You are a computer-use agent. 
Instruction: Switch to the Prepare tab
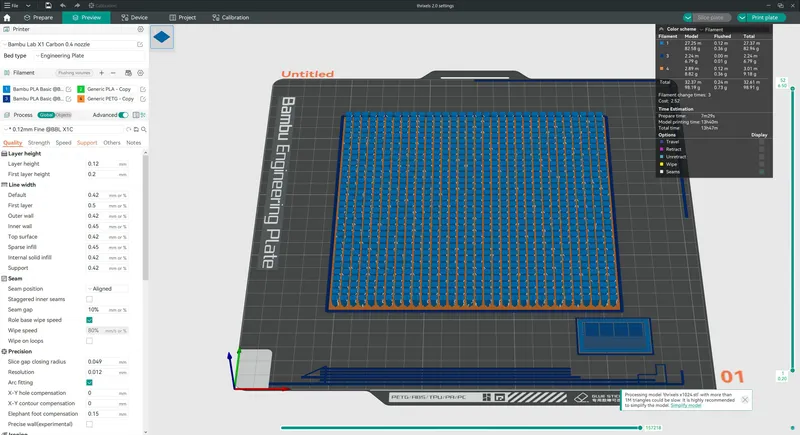(x=39, y=17)
